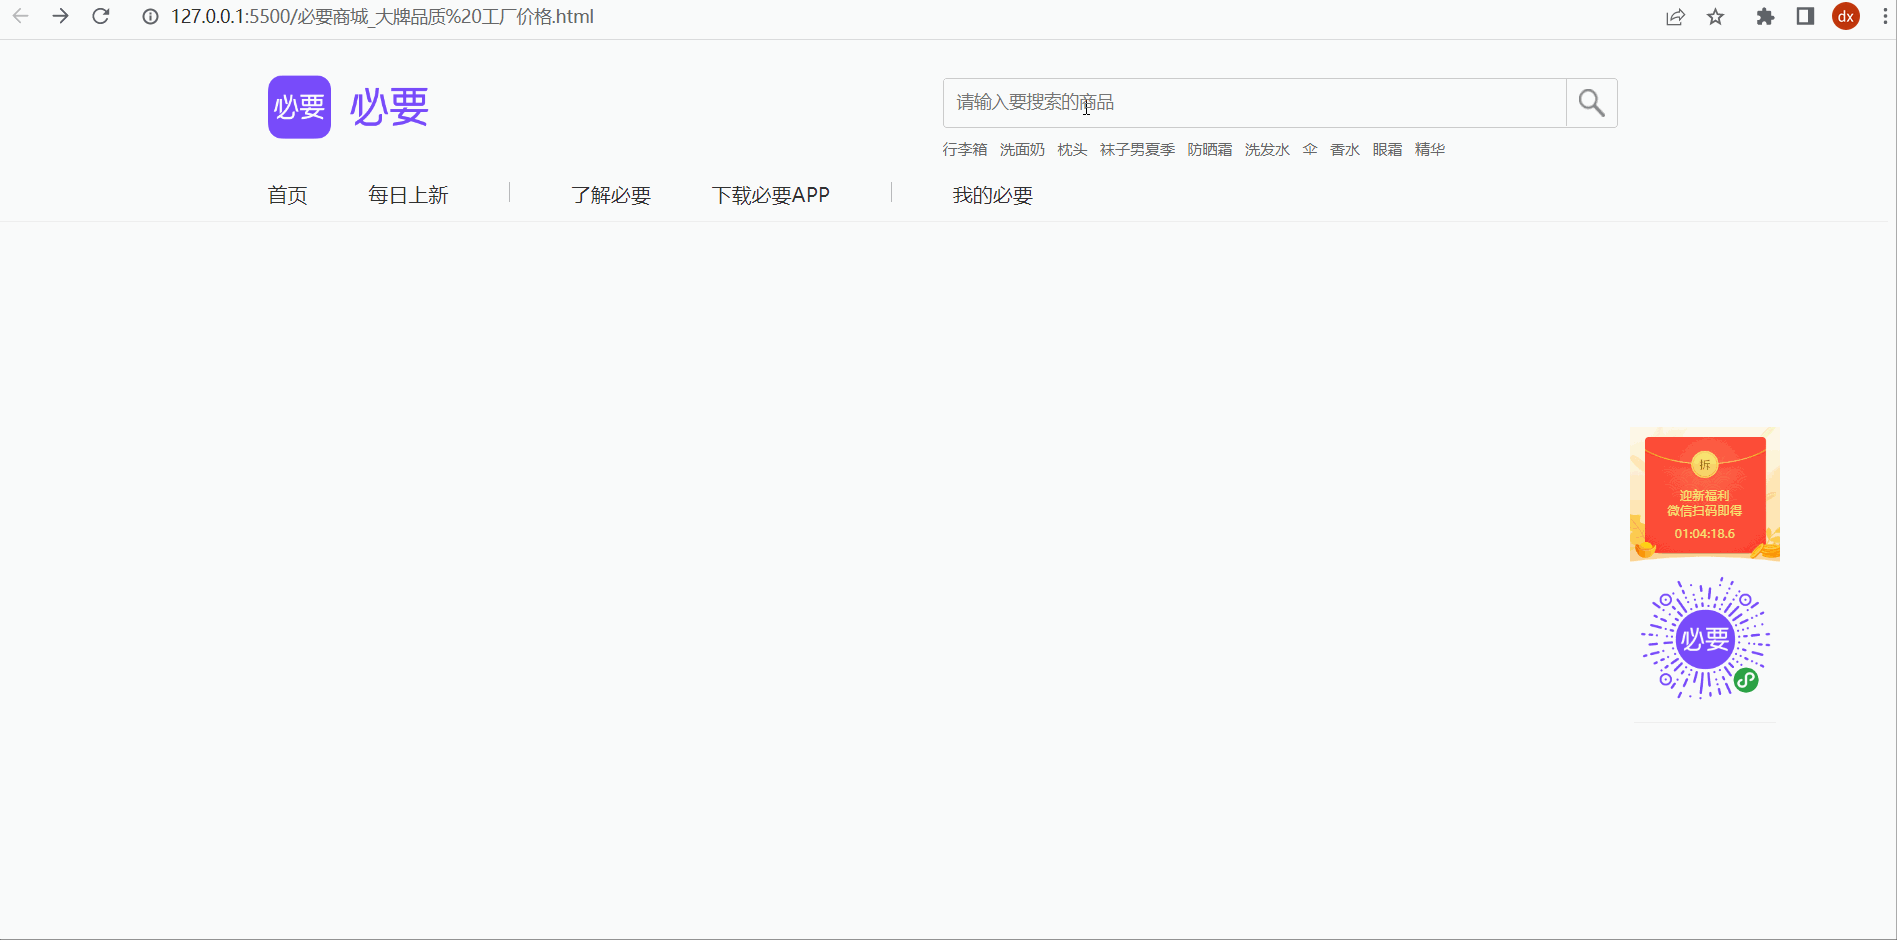Image resolution: width=1897 pixels, height=940 pixels.
Task: Reload the page with the refresh icon
Action: pyautogui.click(x=101, y=16)
